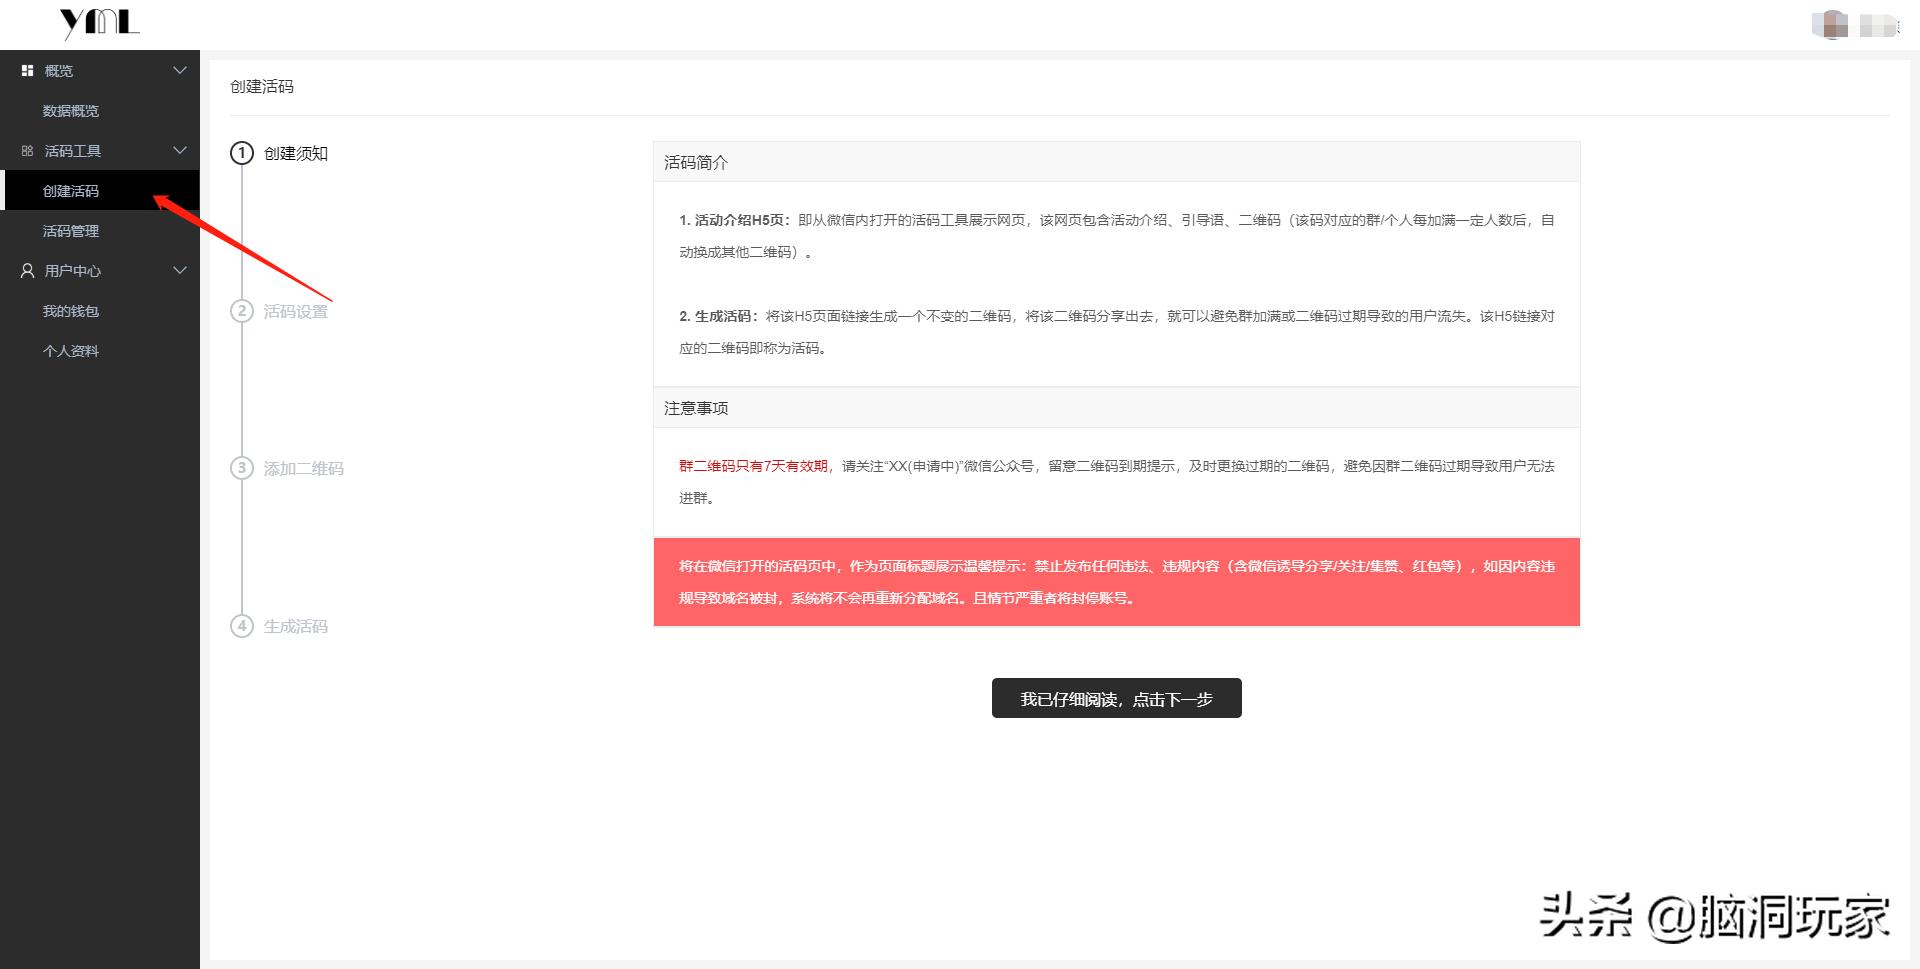
Task: Click the 用户中心 person icon in sidebar
Action: pyautogui.click(x=25, y=270)
